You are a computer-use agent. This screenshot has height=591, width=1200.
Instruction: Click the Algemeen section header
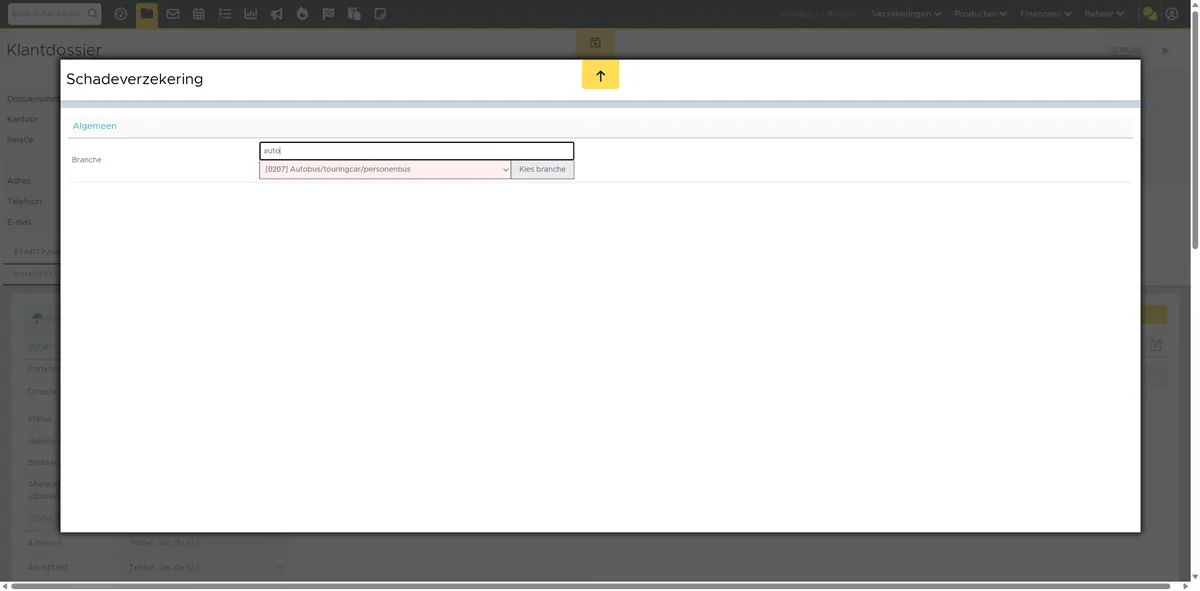tap(95, 126)
